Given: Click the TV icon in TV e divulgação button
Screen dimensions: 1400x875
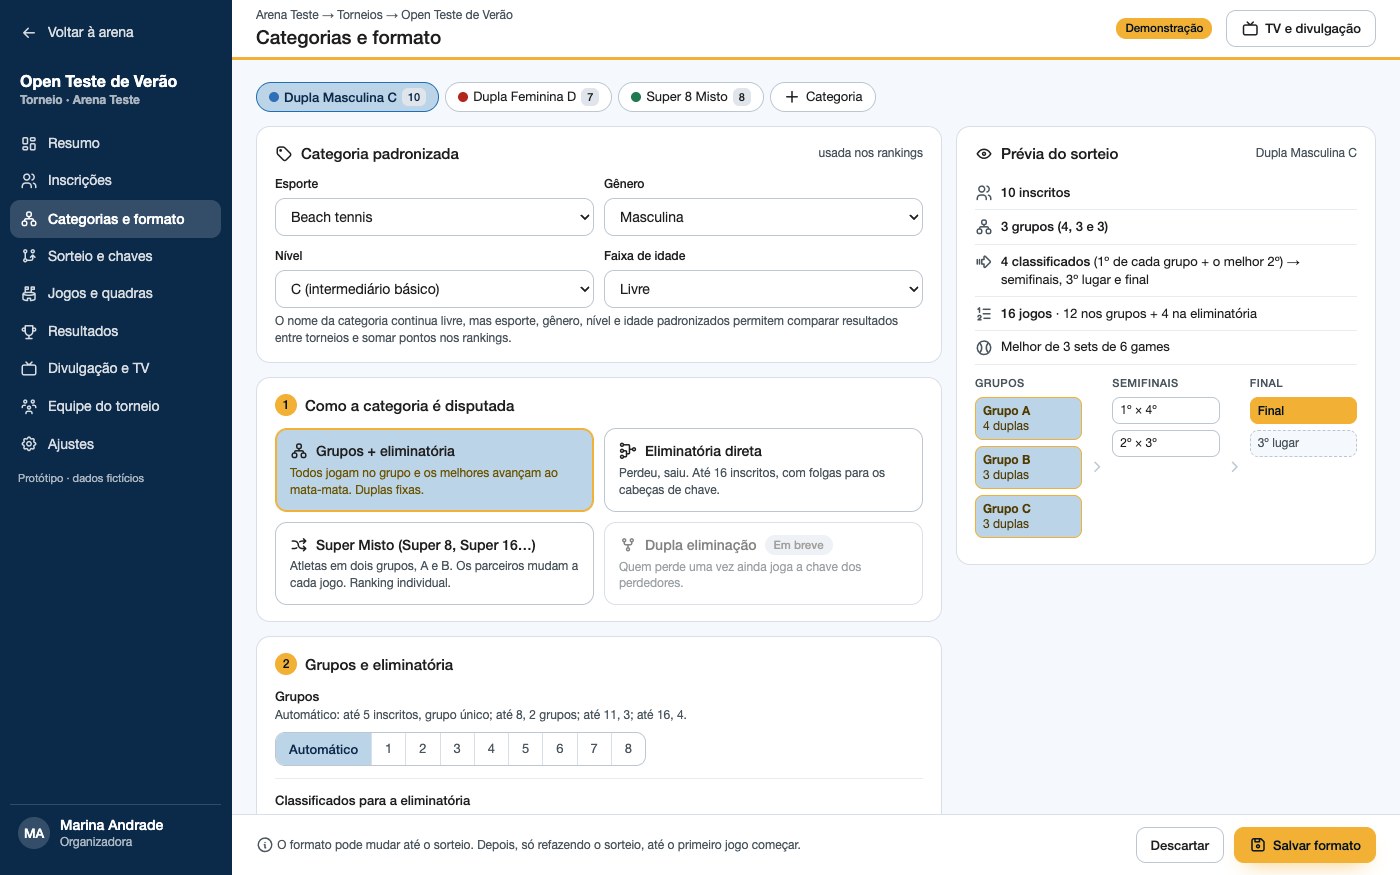Looking at the screenshot, I should pos(1250,29).
